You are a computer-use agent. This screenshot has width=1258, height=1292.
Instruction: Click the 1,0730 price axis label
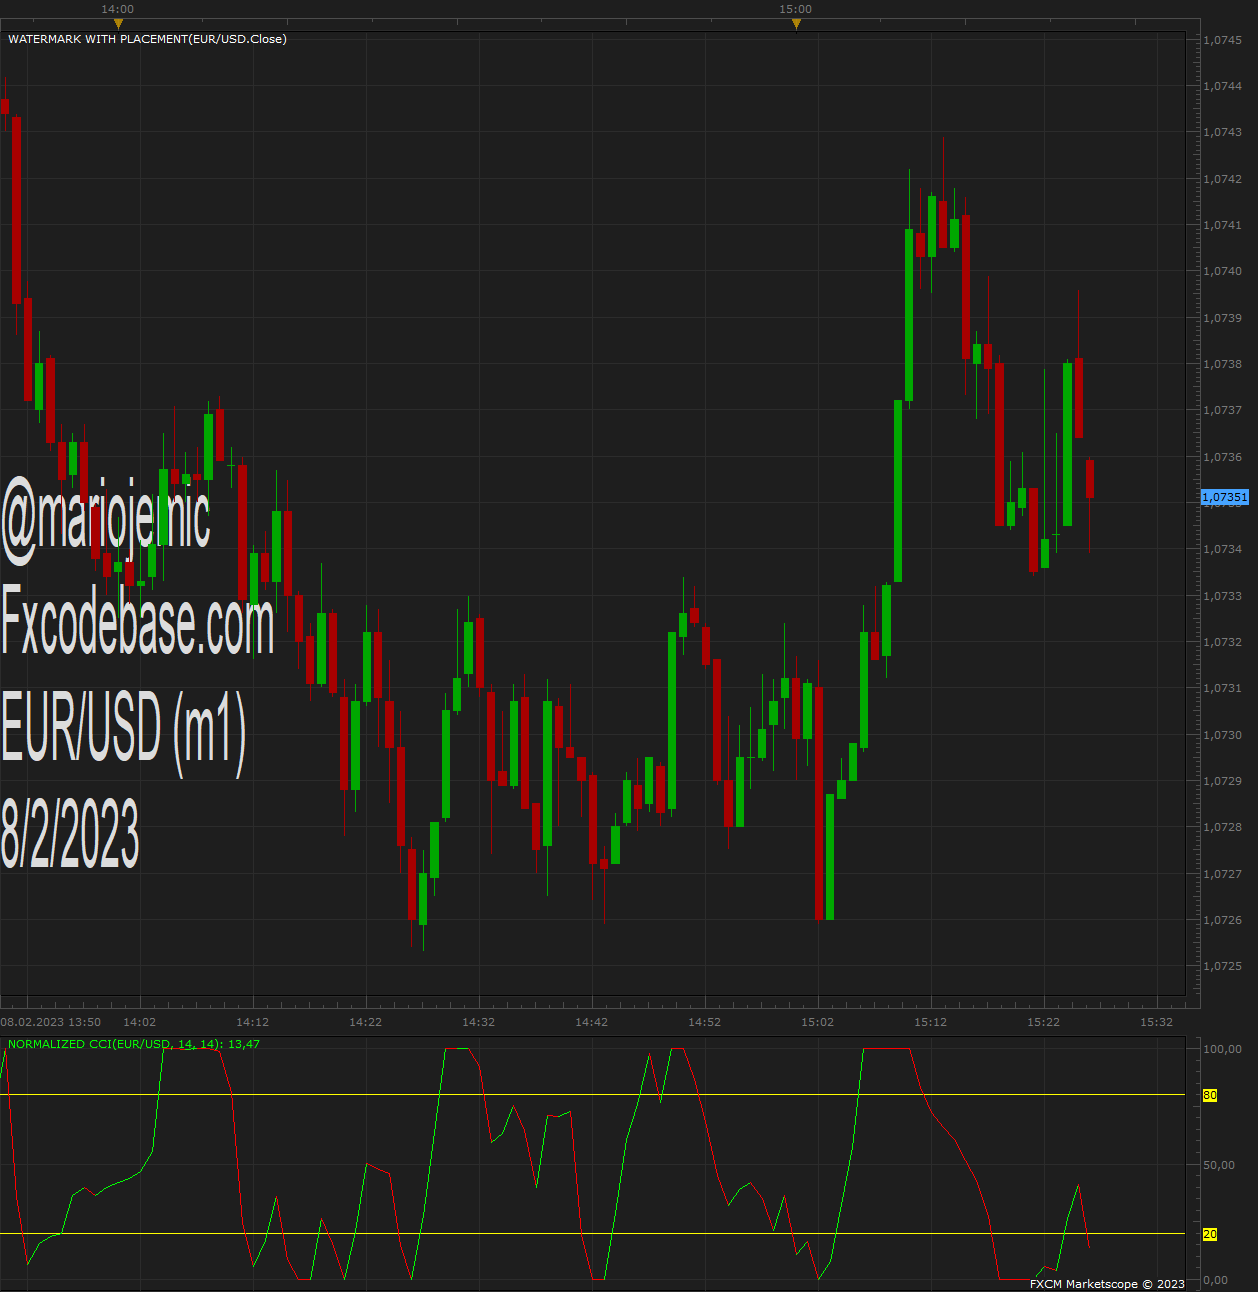[x=1222, y=735]
